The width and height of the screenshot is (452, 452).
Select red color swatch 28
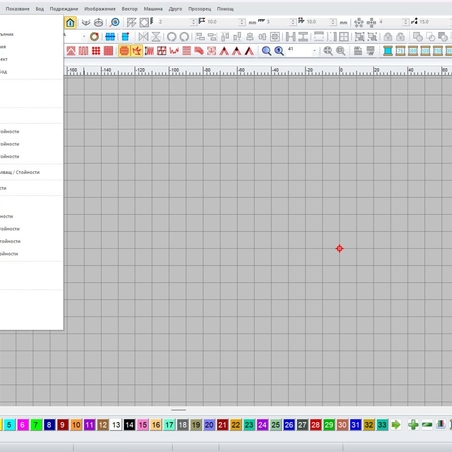click(x=315, y=425)
